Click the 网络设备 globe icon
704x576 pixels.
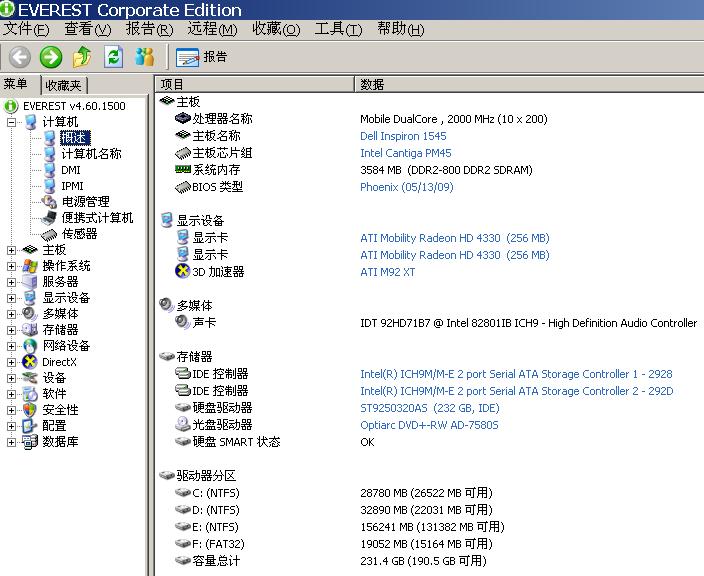click(x=30, y=346)
